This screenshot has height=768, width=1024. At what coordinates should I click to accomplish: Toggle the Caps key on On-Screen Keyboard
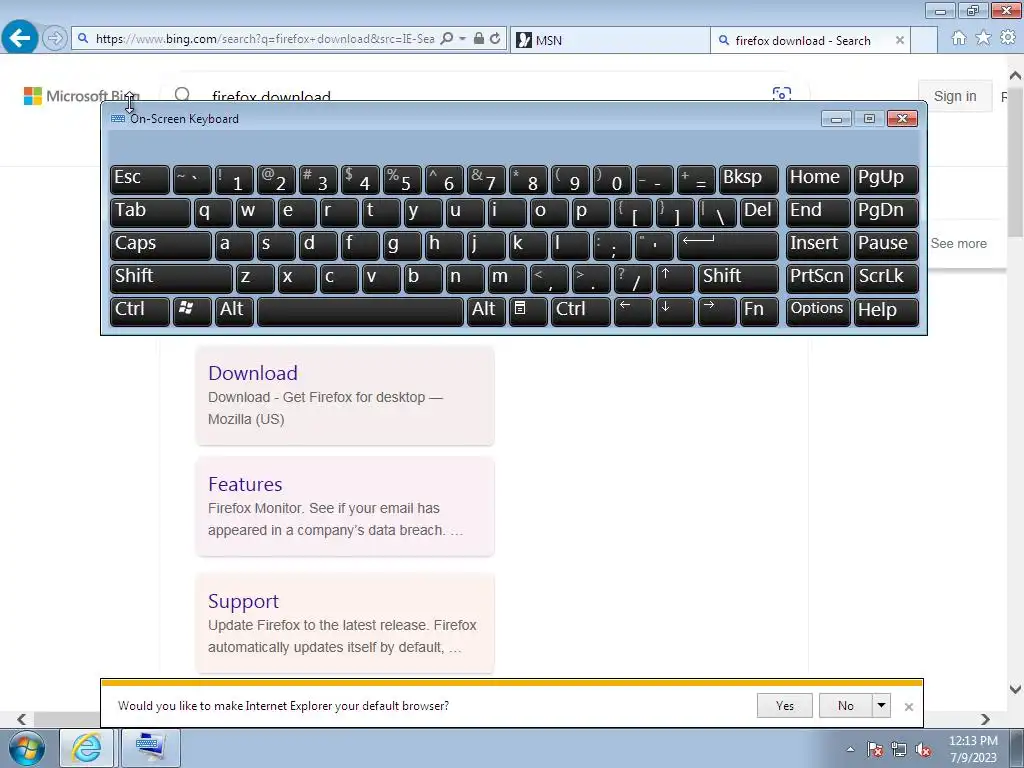pos(161,244)
